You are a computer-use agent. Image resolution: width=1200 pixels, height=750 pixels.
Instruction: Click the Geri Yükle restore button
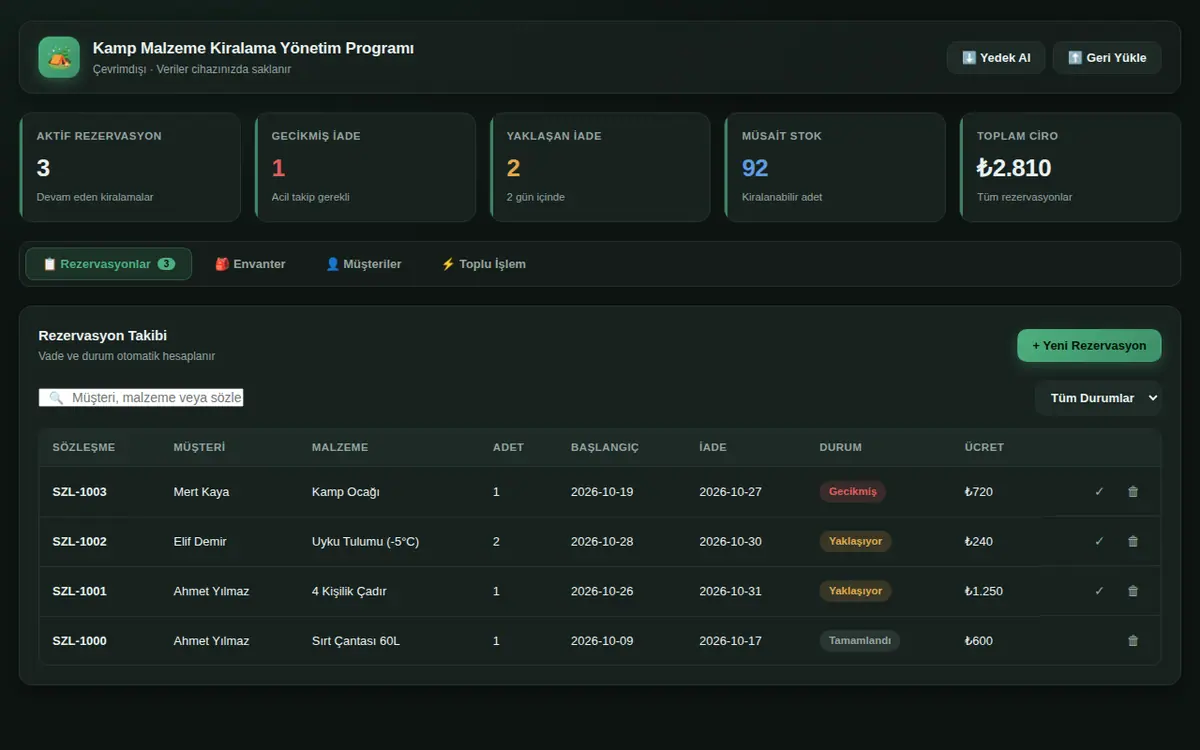coord(1107,57)
